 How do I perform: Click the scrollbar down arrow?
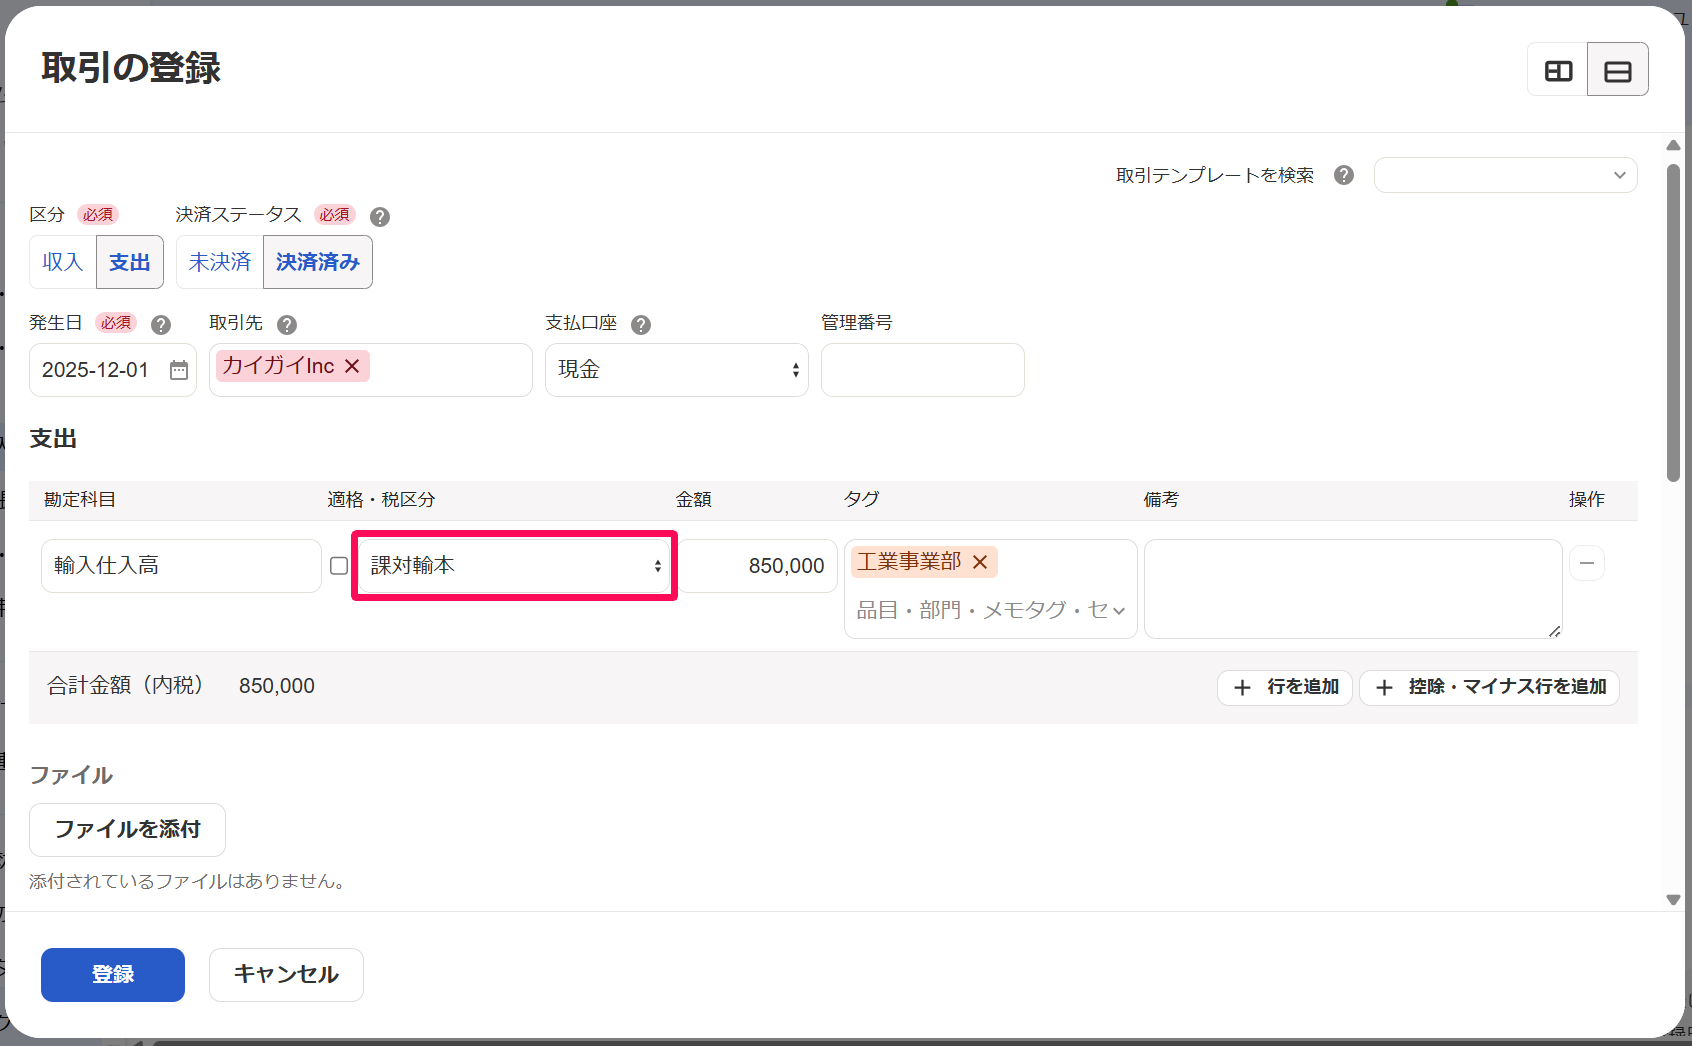click(1673, 900)
